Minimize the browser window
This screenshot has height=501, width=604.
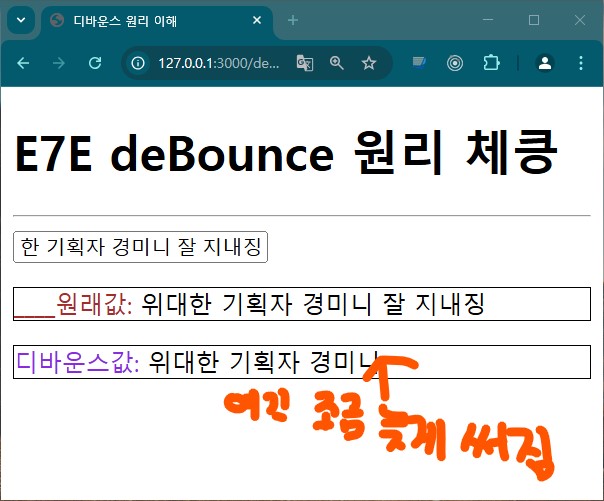click(488, 20)
